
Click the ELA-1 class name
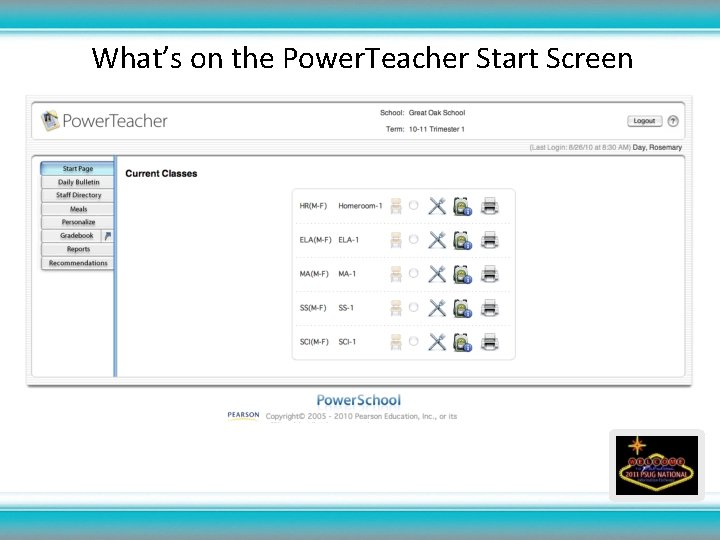coord(349,240)
